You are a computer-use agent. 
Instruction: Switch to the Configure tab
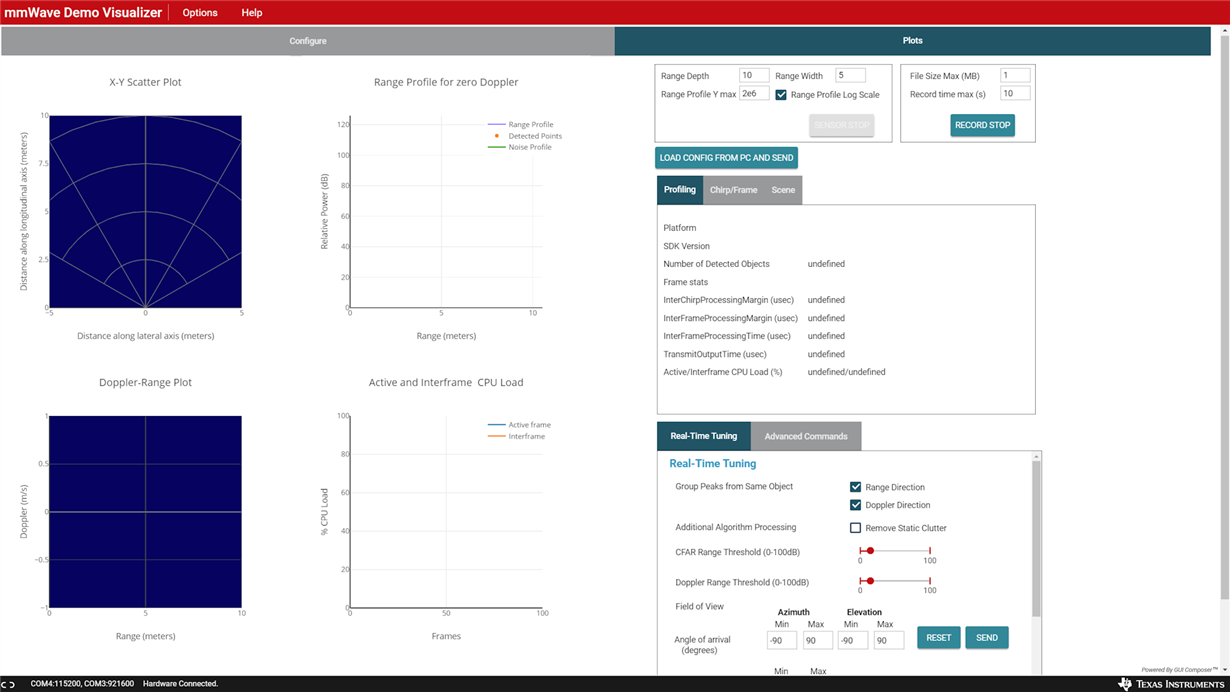point(308,41)
